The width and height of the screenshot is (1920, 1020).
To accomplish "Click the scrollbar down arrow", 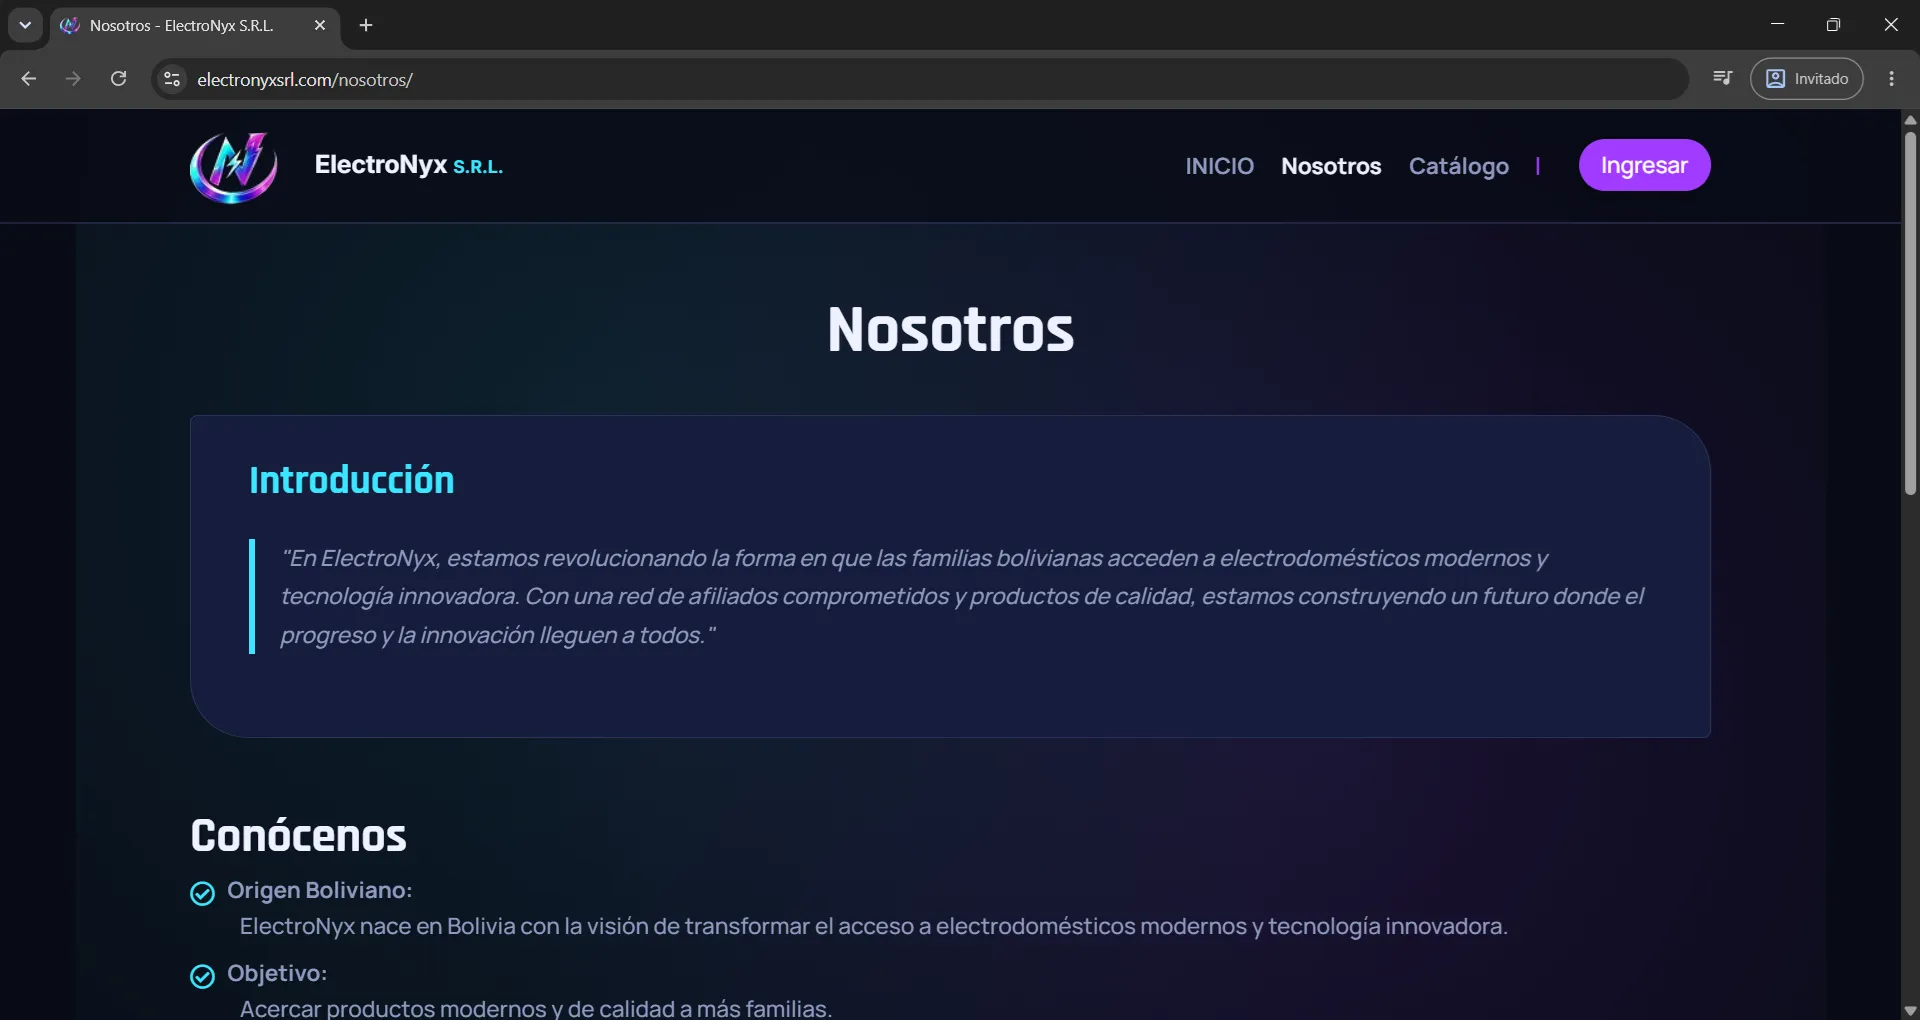I will [x=1910, y=1010].
